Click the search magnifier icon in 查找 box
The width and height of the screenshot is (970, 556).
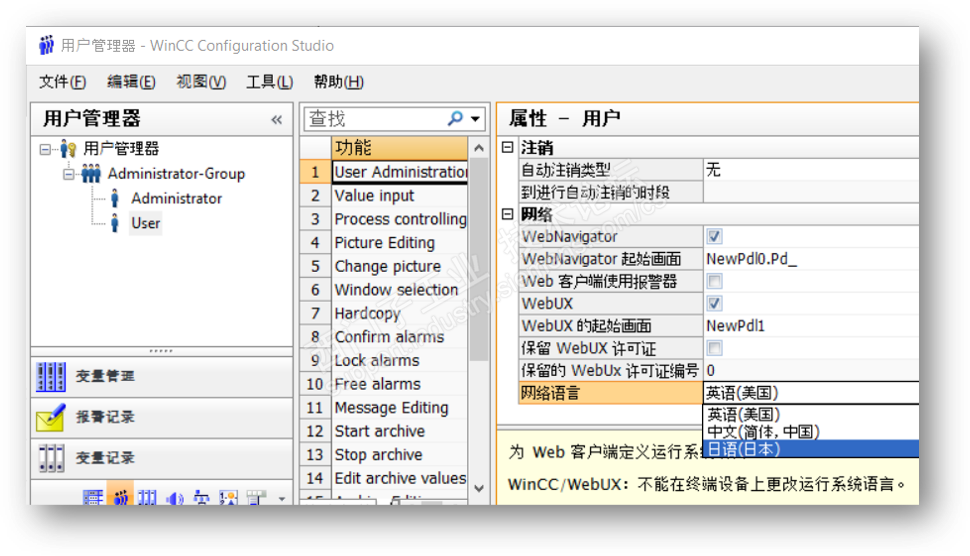coord(455,118)
